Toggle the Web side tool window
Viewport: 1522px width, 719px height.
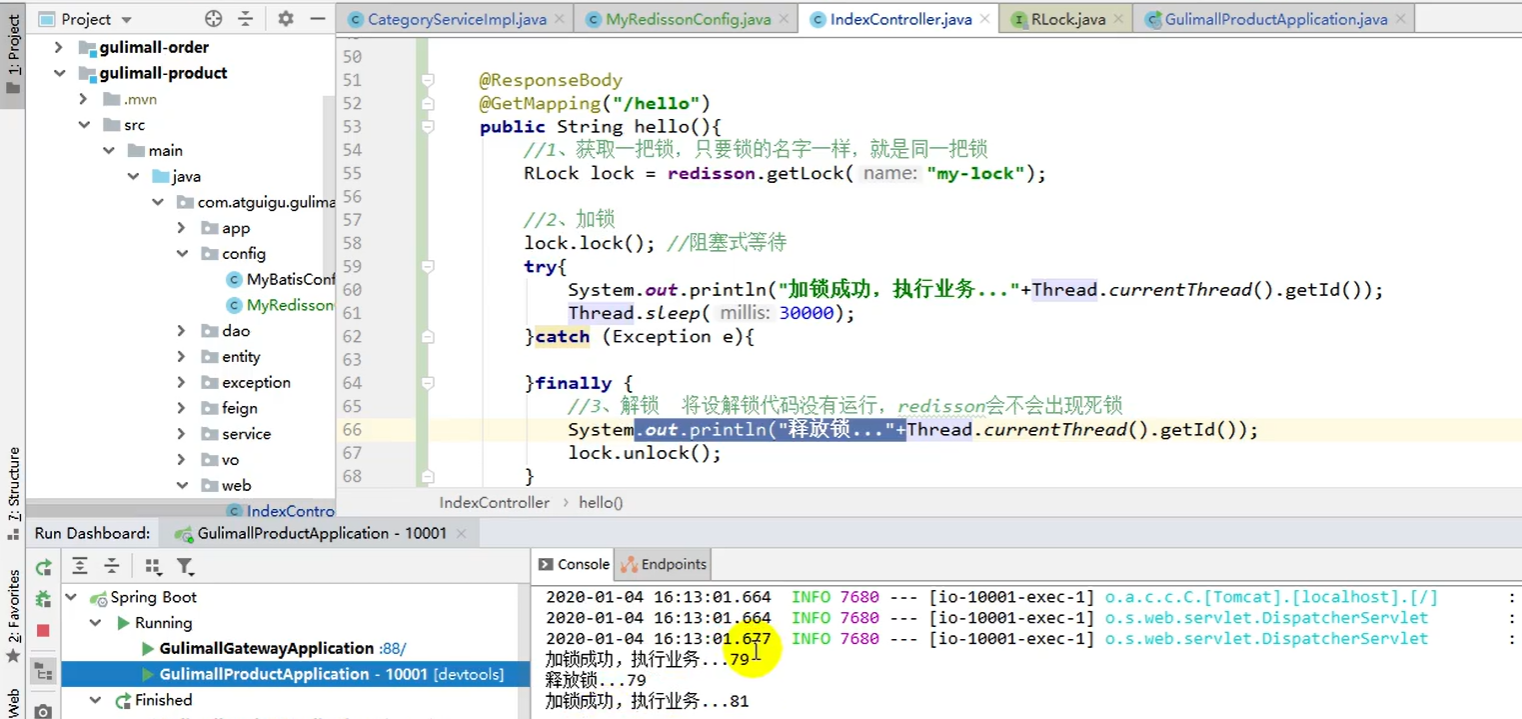pyautogui.click(x=13, y=701)
